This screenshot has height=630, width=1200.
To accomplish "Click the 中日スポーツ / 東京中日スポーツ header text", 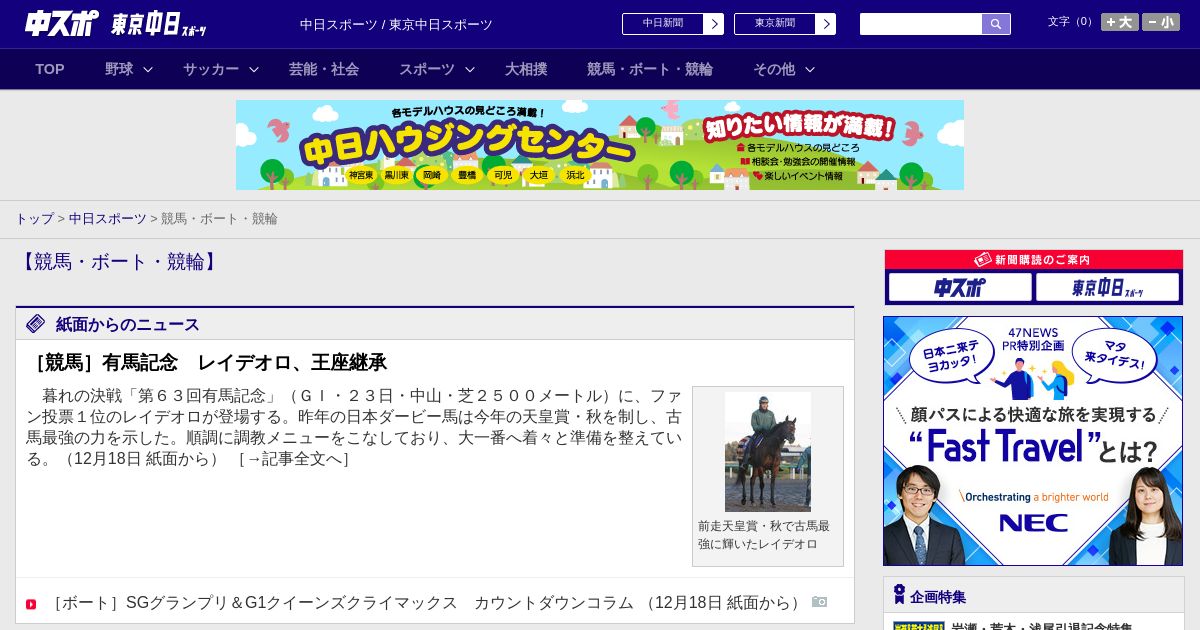I will 396,25.
